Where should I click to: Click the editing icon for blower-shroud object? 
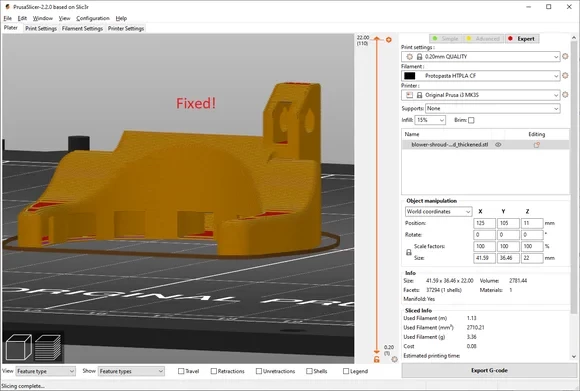537,145
